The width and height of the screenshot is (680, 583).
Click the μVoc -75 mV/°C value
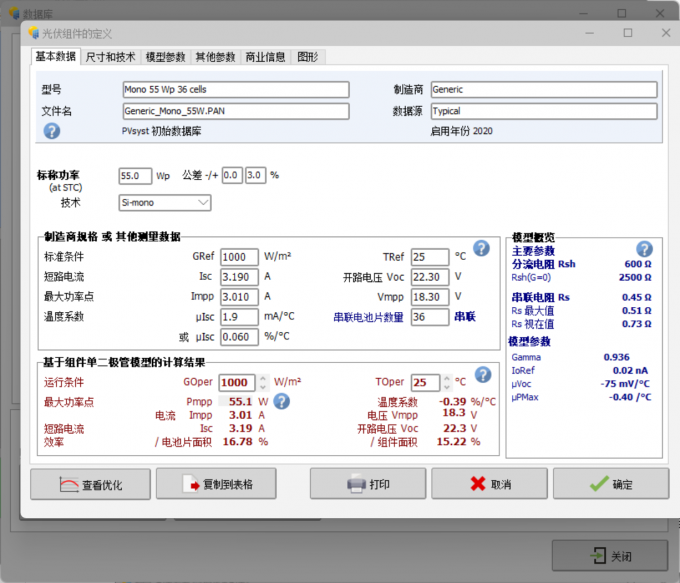(x=625, y=384)
